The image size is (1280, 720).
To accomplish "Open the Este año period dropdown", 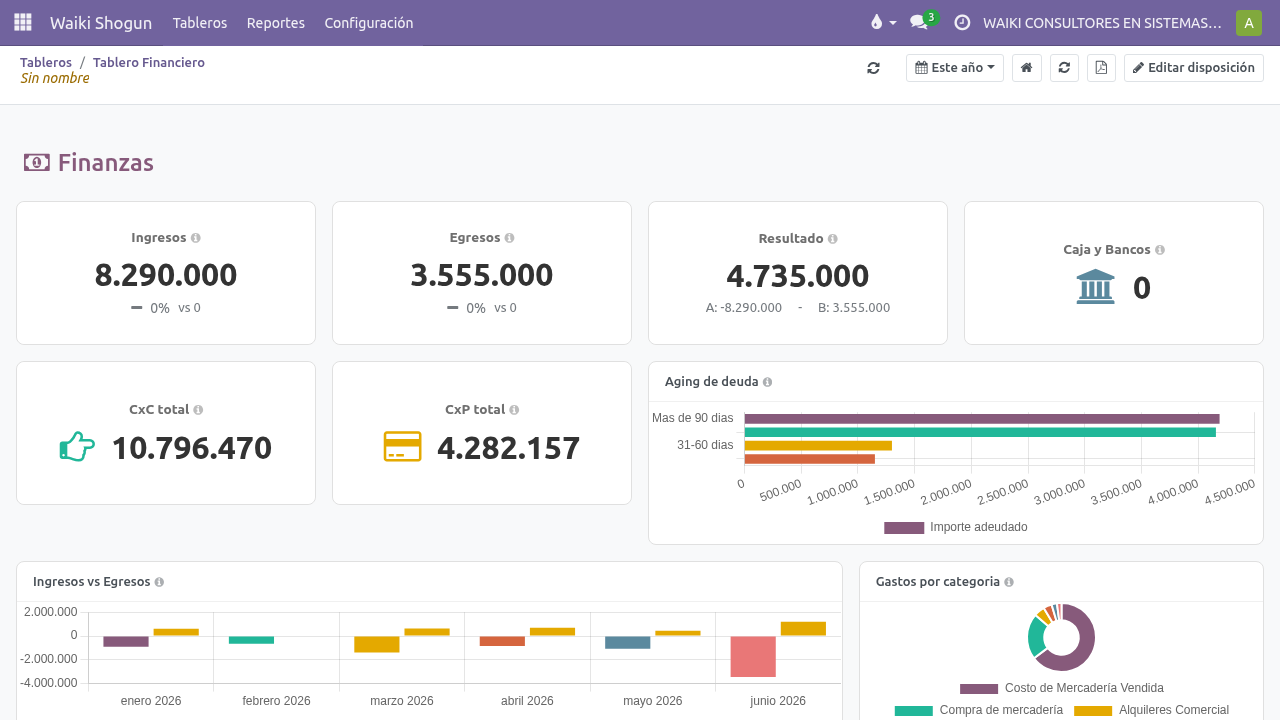I will (954, 68).
